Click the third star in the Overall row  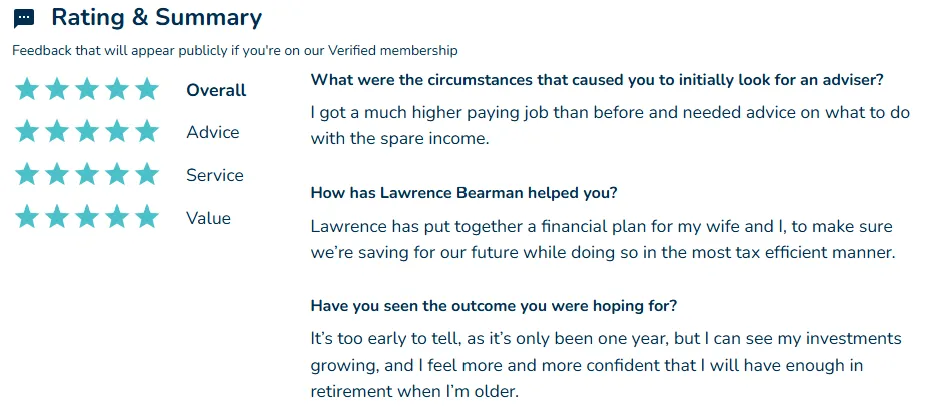coord(87,89)
